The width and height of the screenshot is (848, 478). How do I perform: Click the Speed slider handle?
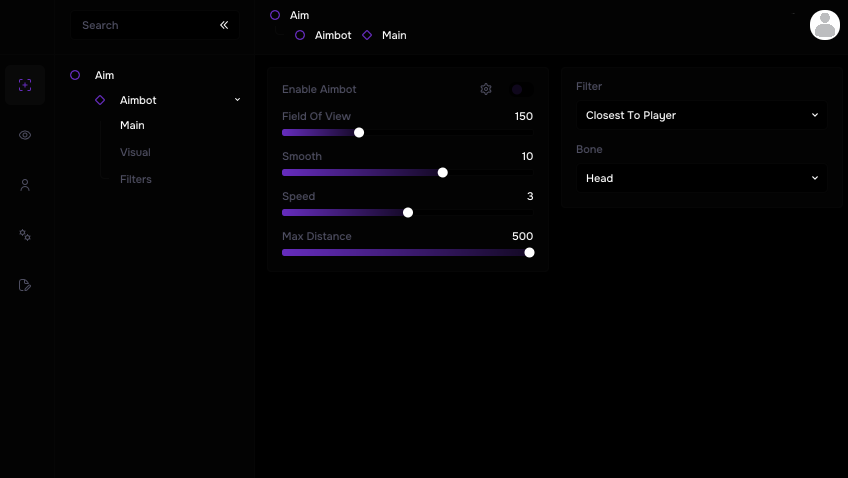(x=408, y=213)
